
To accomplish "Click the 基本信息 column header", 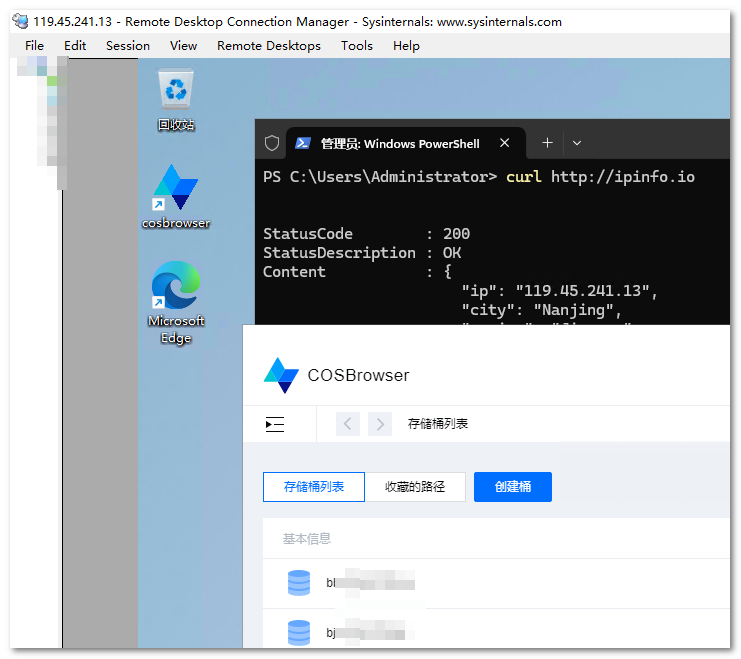I will coord(307,538).
